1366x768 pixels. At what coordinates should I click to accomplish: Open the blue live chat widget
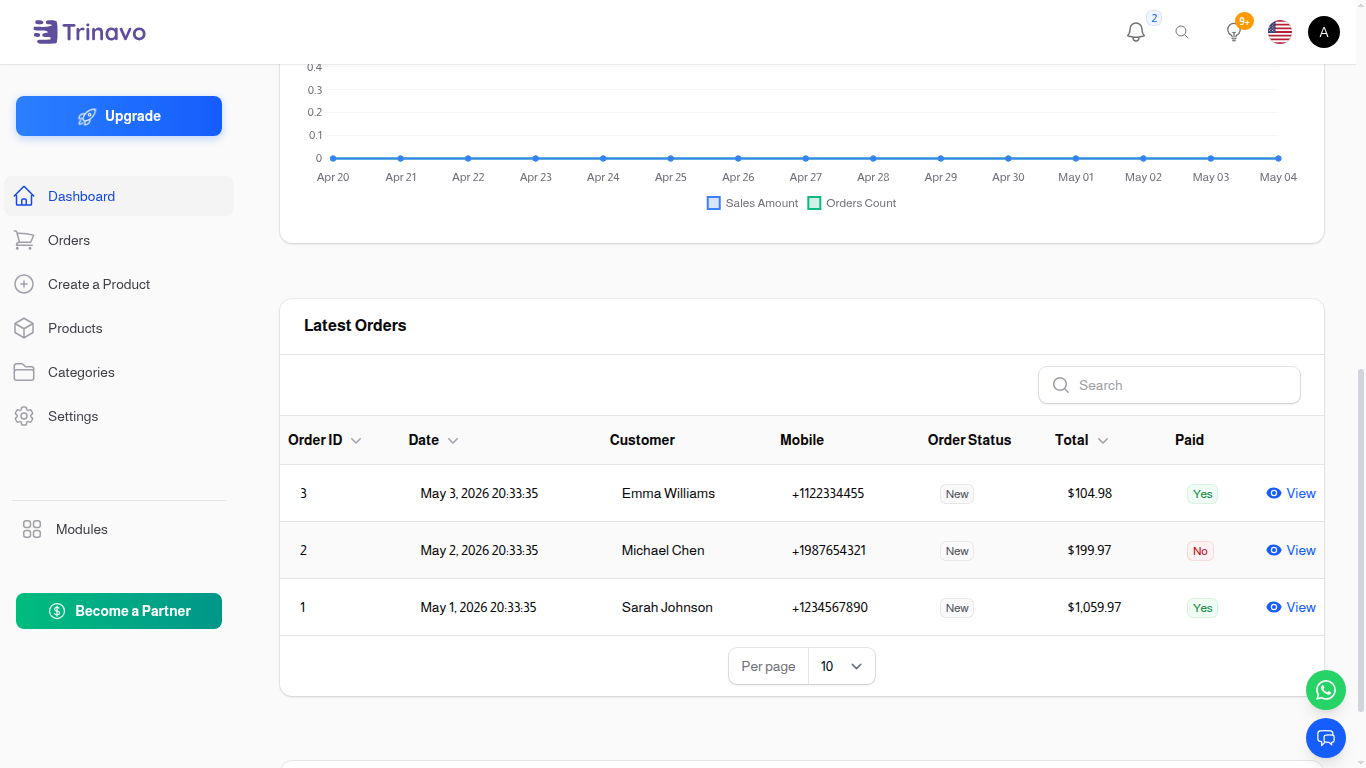pos(1326,738)
